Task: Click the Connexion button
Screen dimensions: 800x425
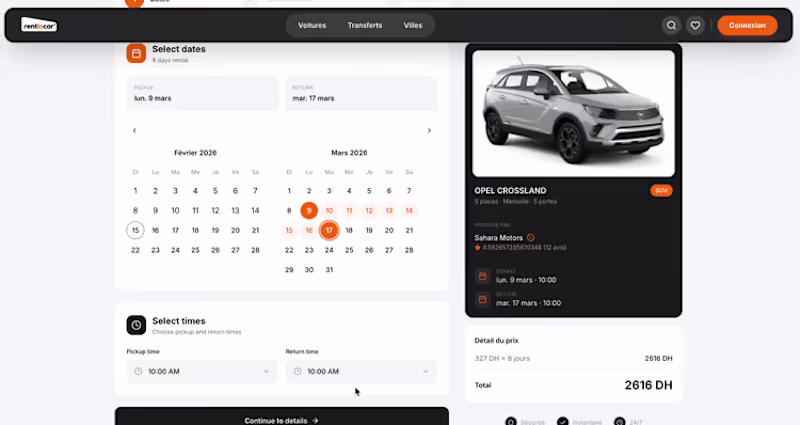Action: (x=747, y=25)
